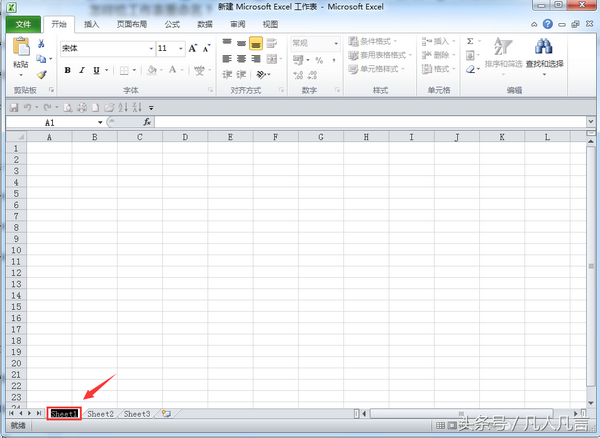Click the AutoSum sigma icon
Viewport: 600px width, 438px height.
(470, 41)
